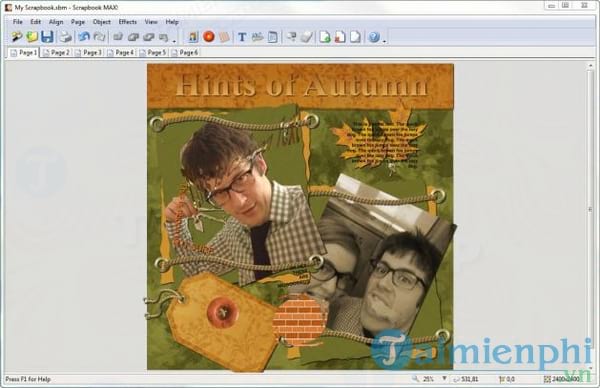The height and width of the screenshot is (388, 600).
Task: Redo the last undone action
Action: coord(99,37)
